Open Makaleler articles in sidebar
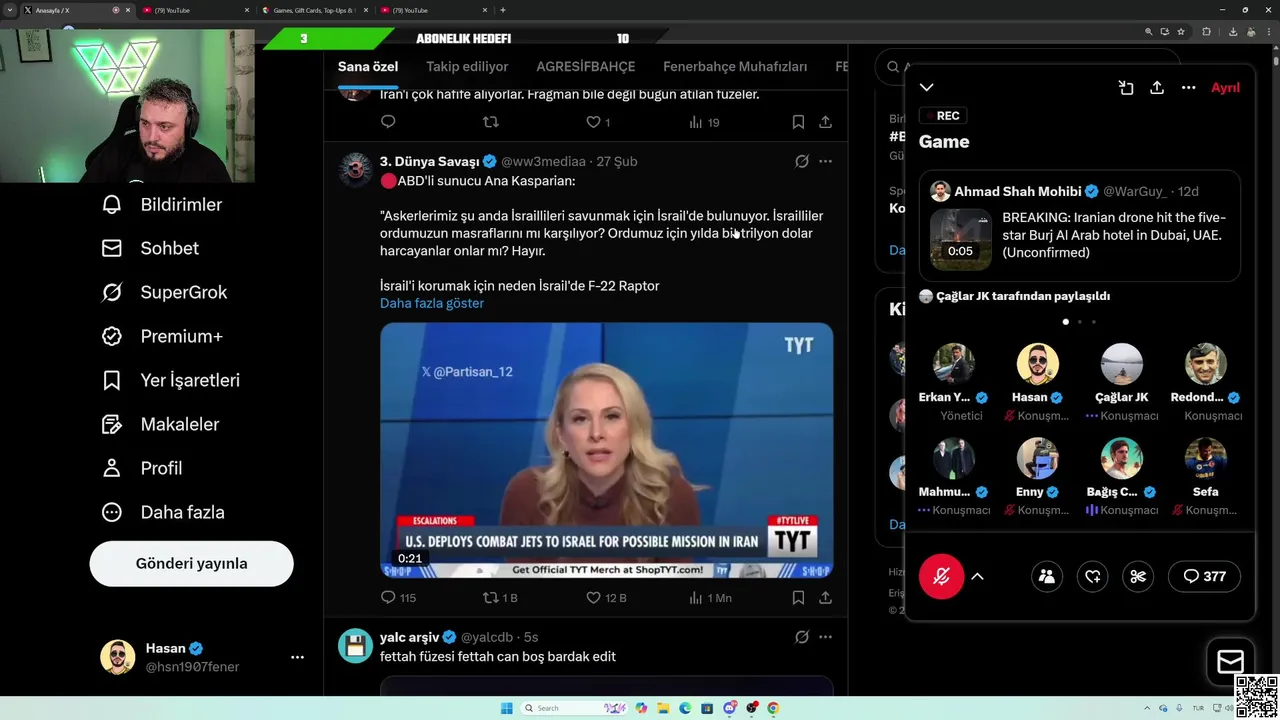 point(160,424)
